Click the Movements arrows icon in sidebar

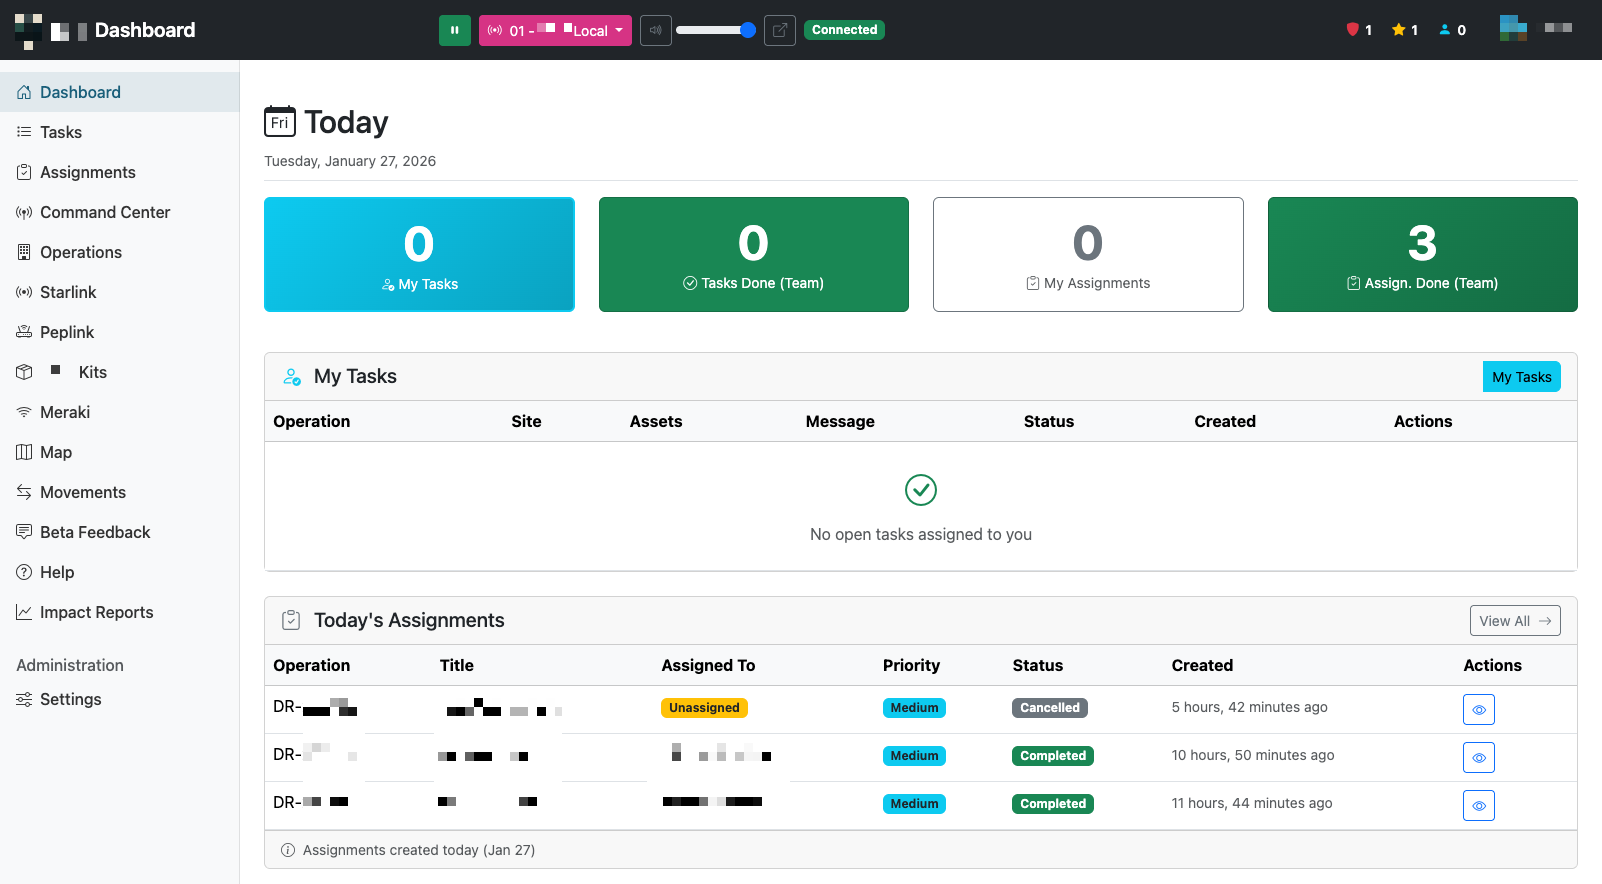pyautogui.click(x=24, y=492)
